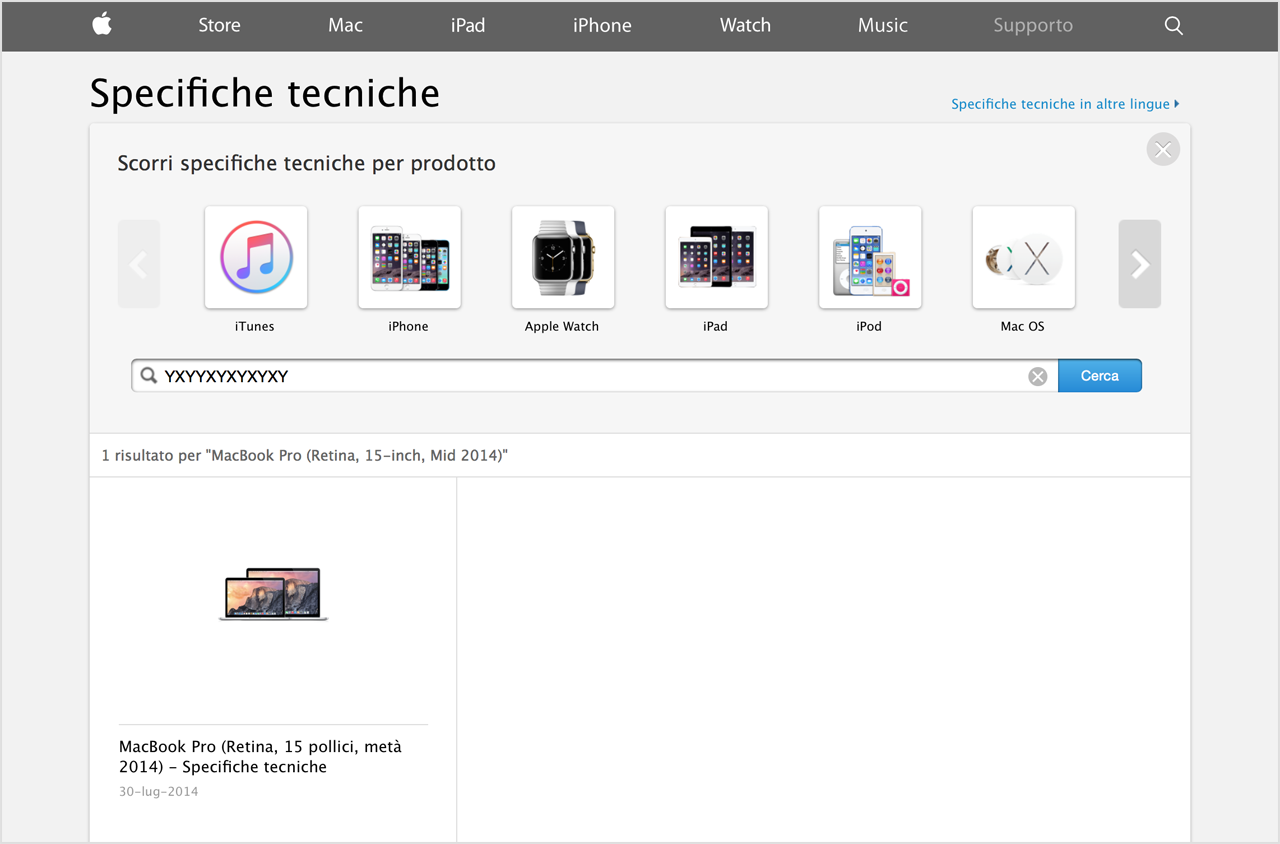Click the Apple Watch label text
The height and width of the screenshot is (844, 1280).
tap(562, 326)
